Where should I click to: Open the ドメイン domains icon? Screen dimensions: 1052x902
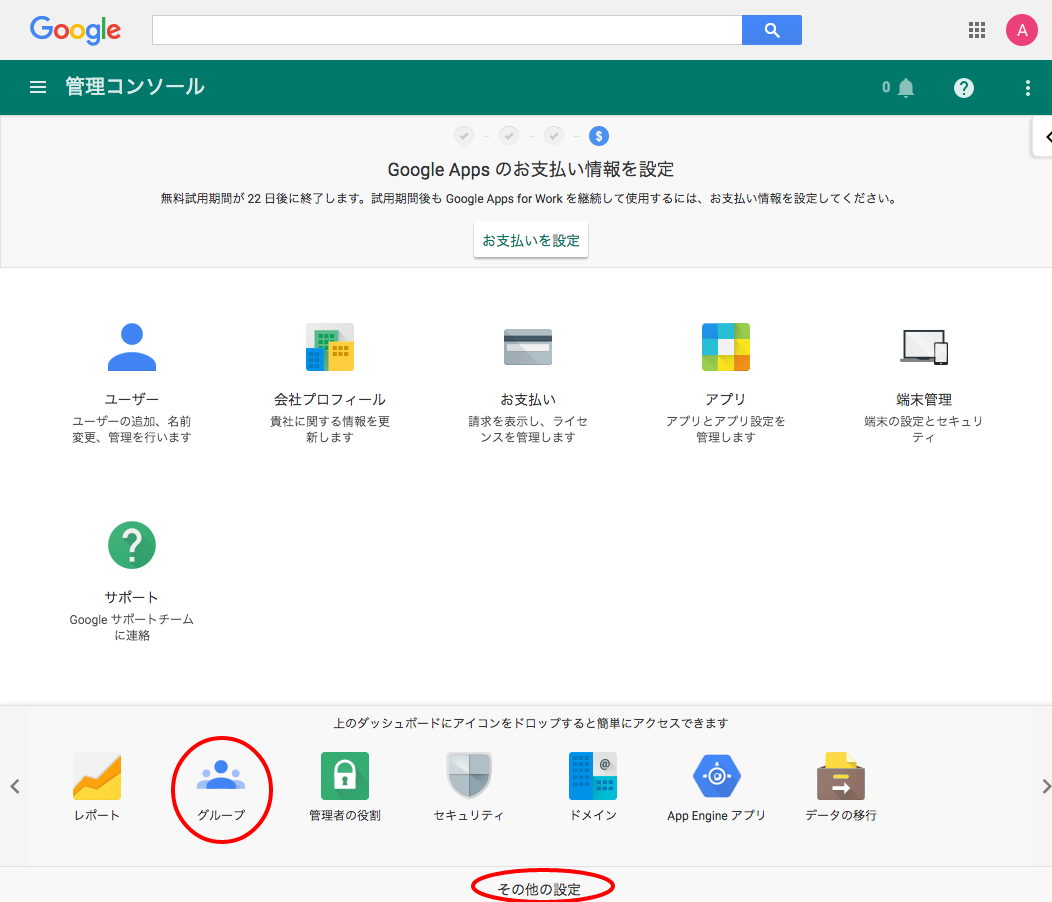point(593,776)
